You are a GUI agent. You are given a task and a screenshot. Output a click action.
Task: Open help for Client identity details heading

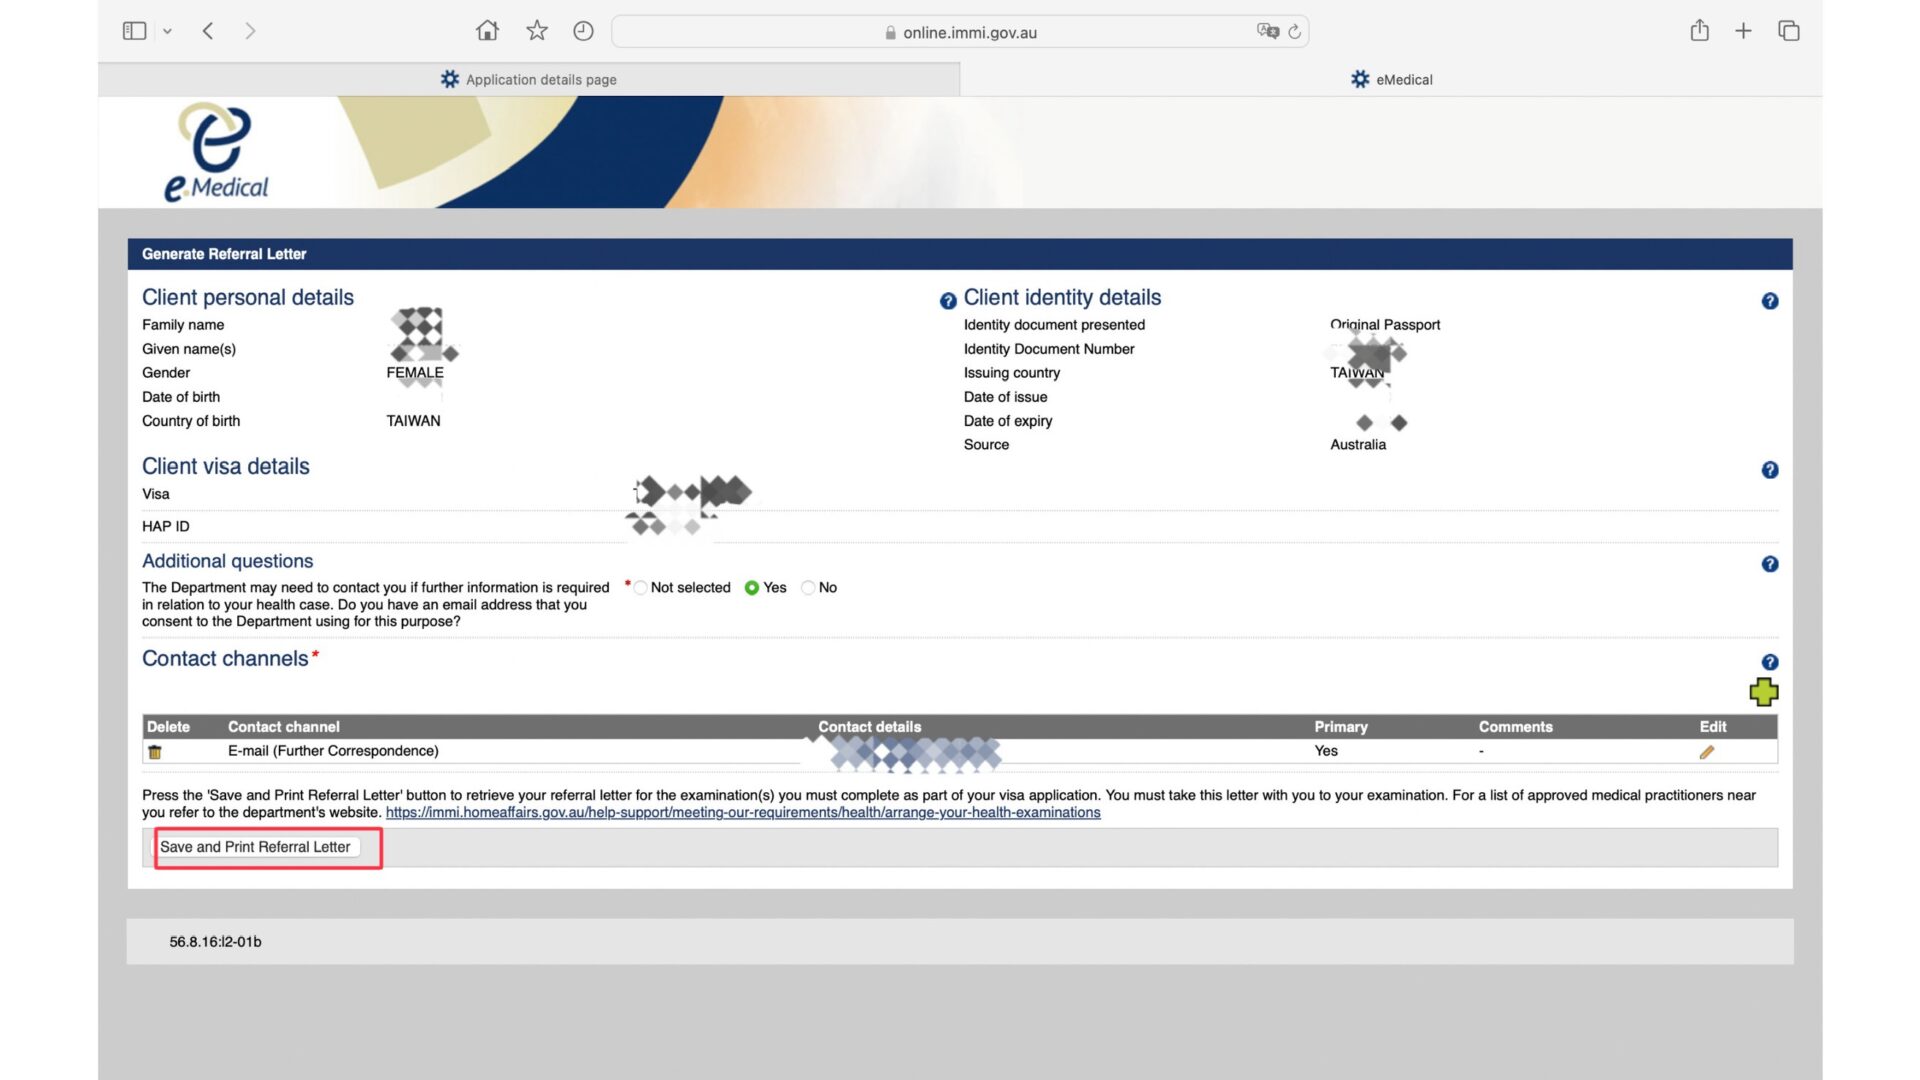click(948, 301)
